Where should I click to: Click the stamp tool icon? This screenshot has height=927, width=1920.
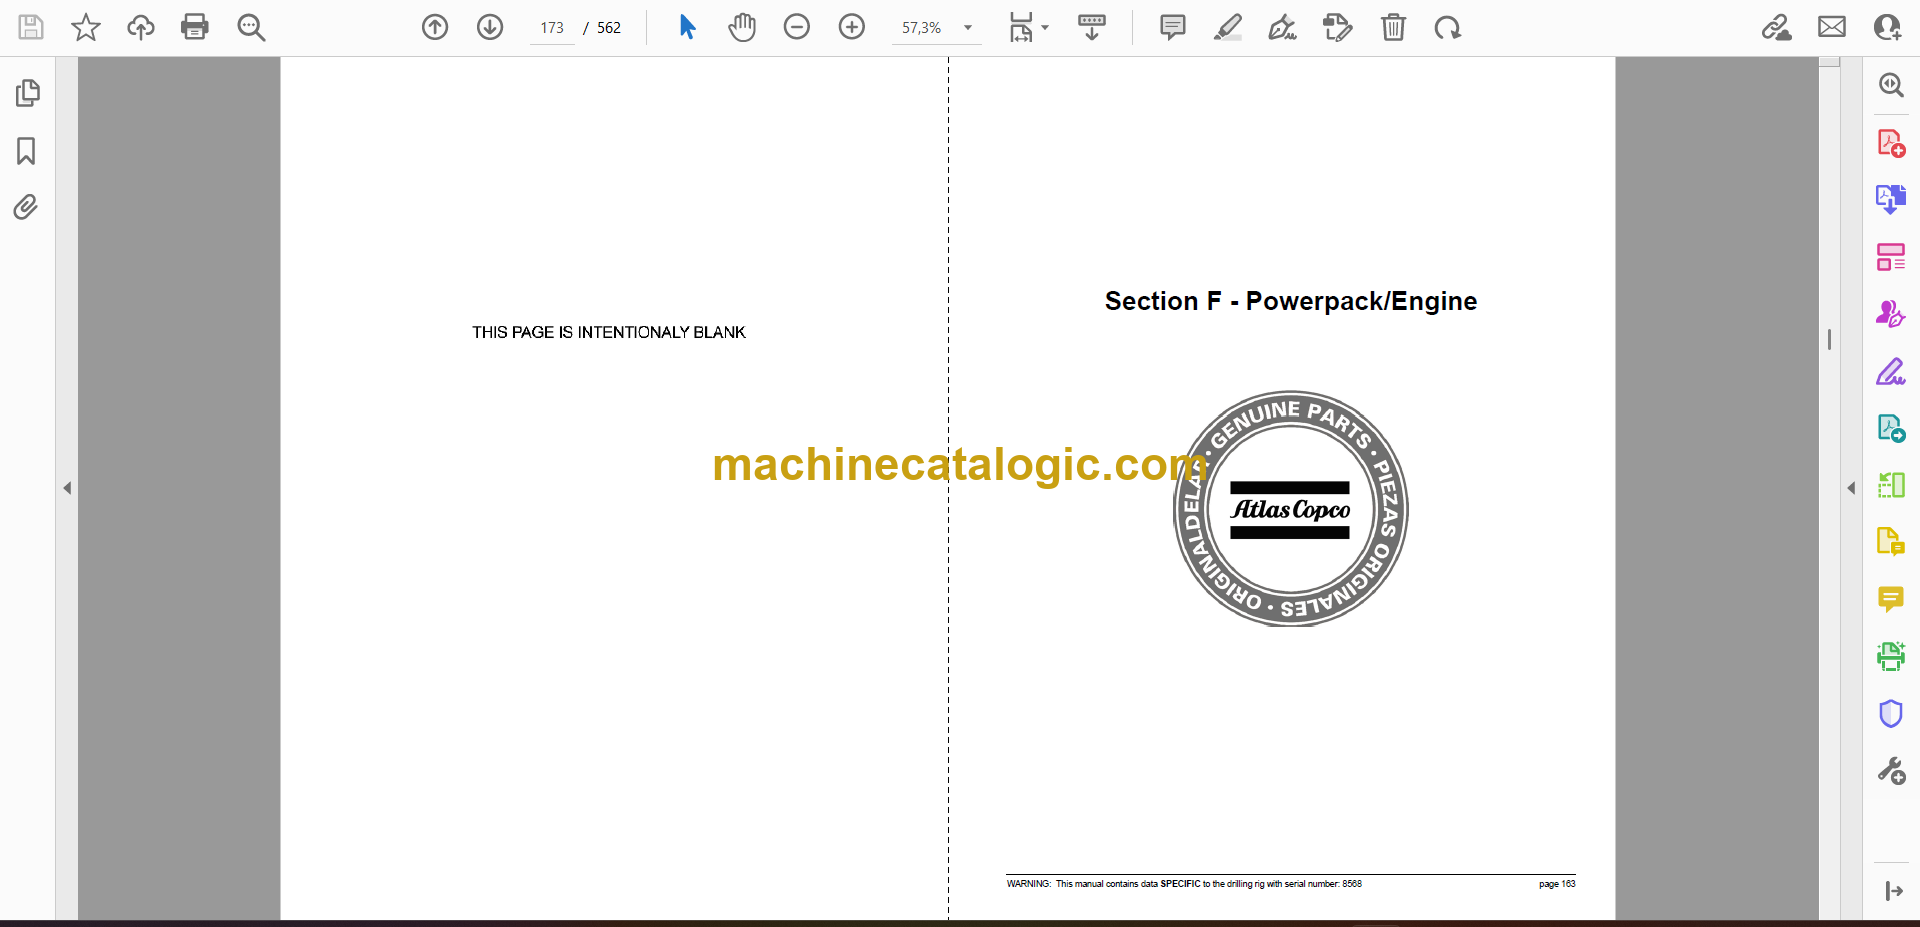click(x=1338, y=27)
